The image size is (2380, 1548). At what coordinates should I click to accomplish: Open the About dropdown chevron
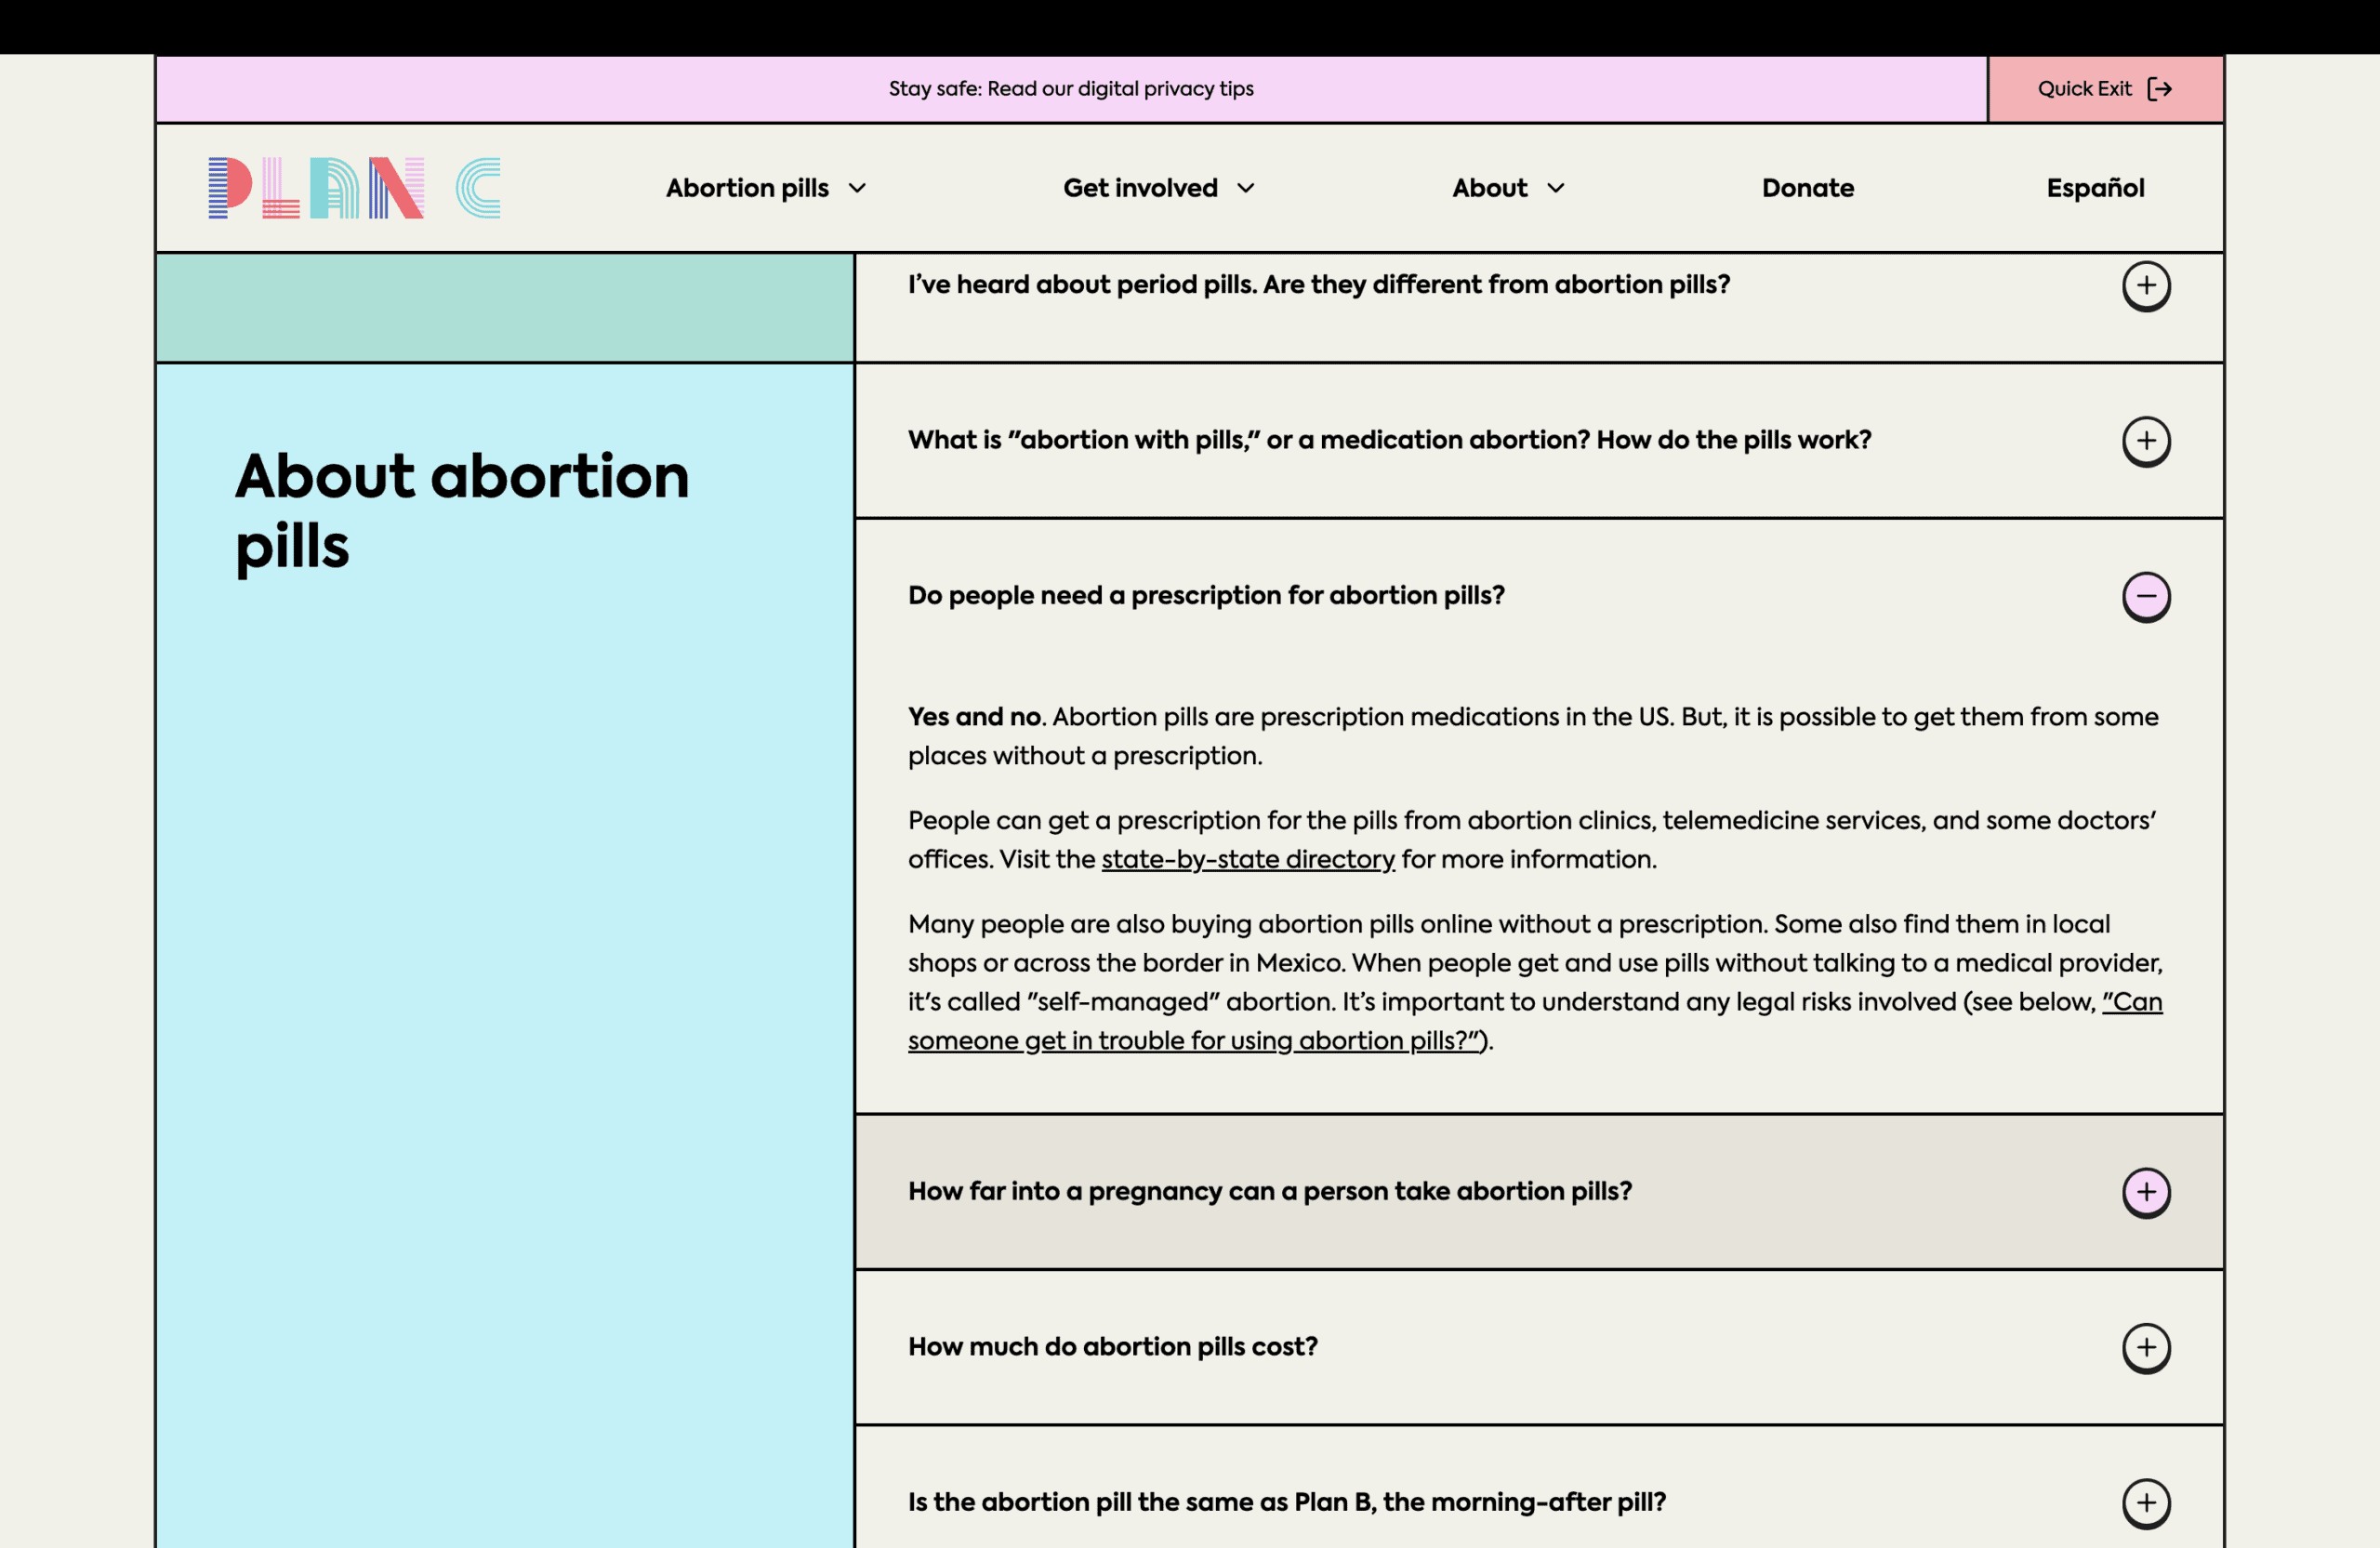pyautogui.click(x=1555, y=188)
